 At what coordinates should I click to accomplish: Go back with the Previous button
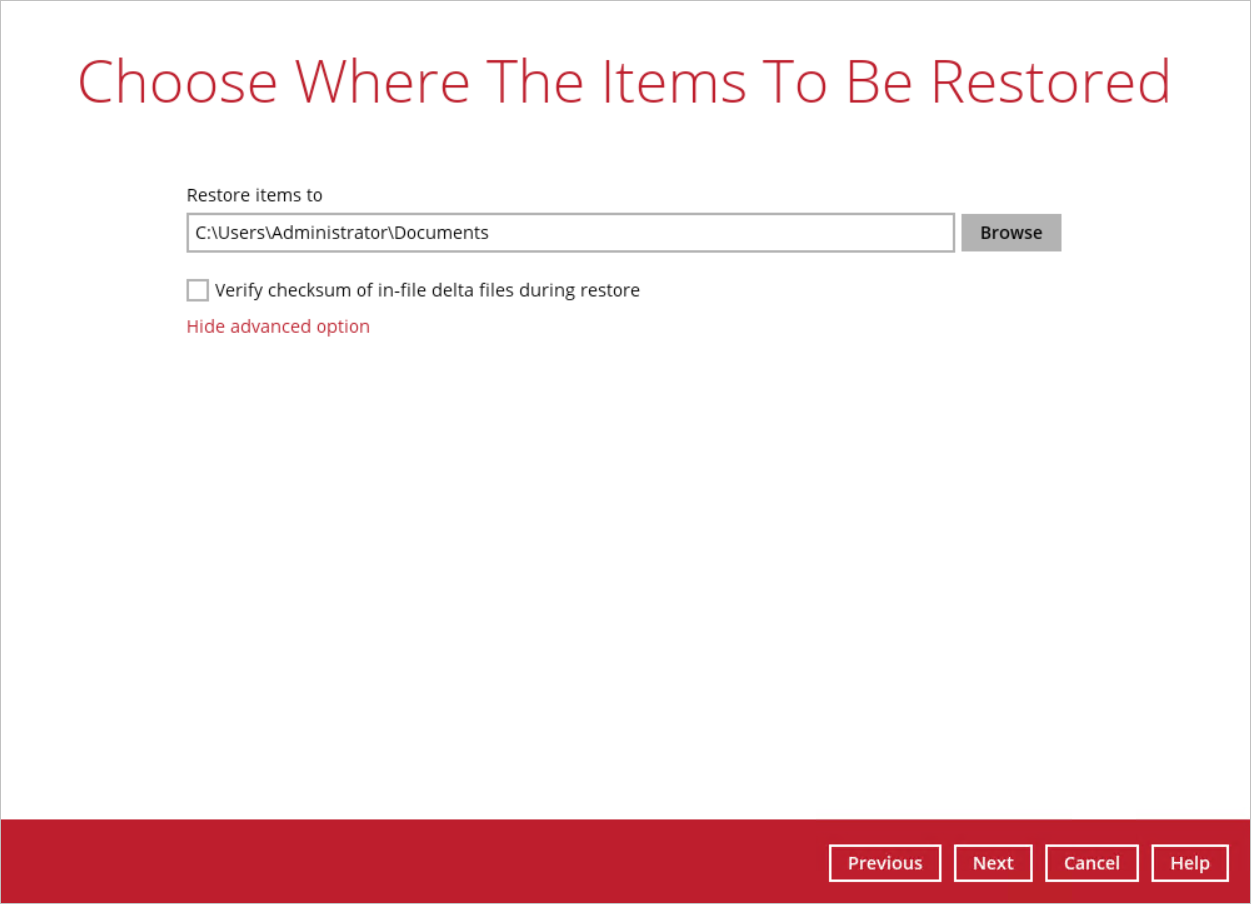point(884,863)
